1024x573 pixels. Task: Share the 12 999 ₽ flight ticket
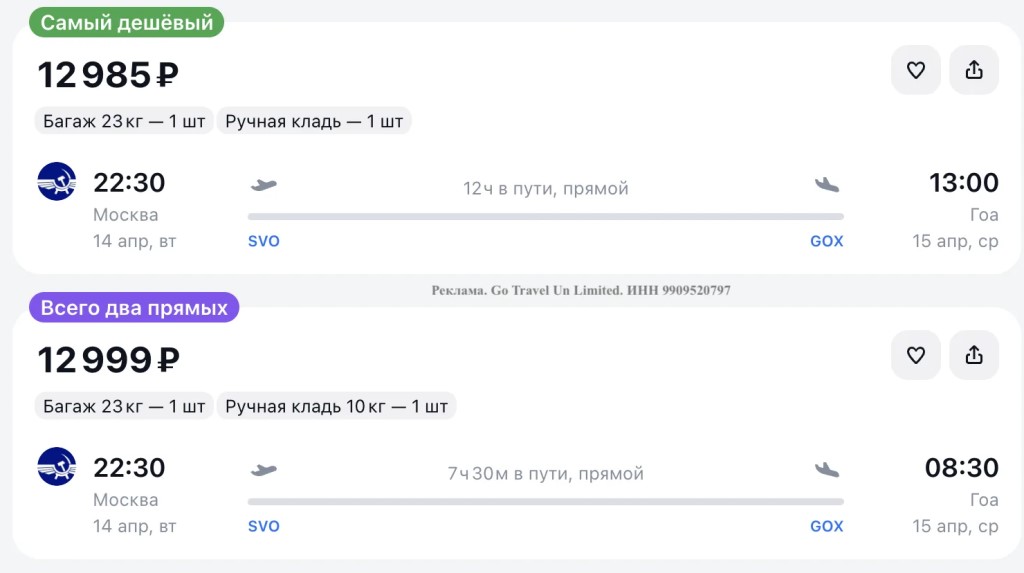[974, 355]
